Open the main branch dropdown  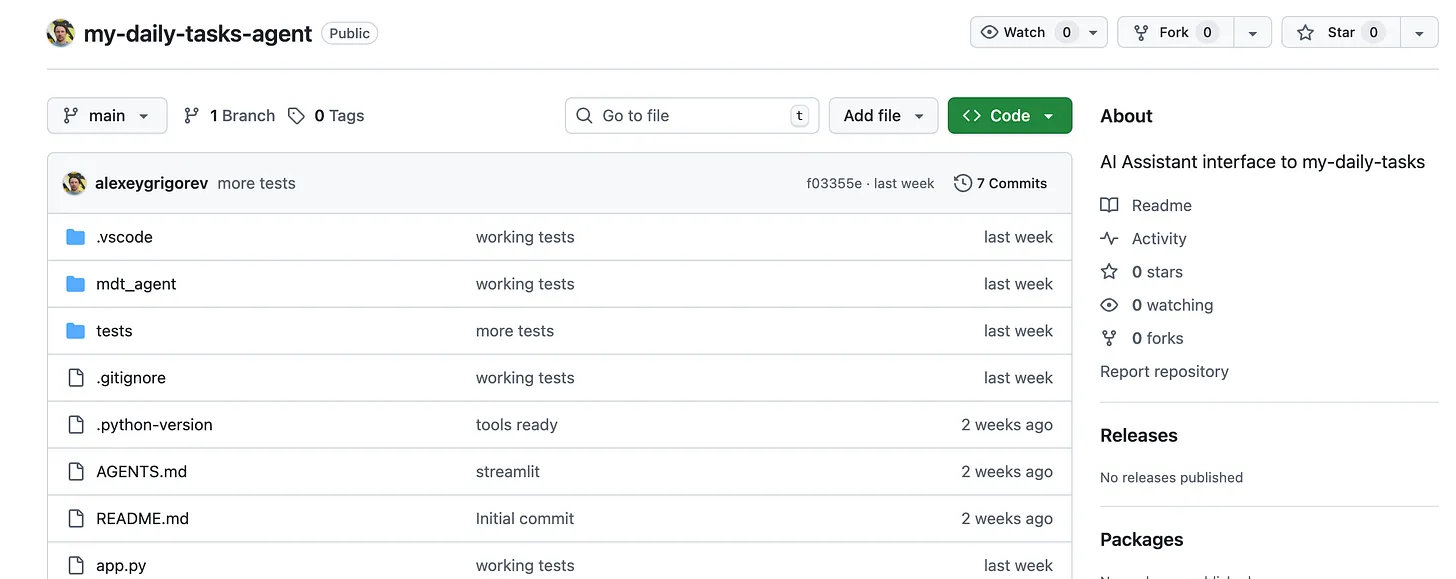[x=107, y=115]
